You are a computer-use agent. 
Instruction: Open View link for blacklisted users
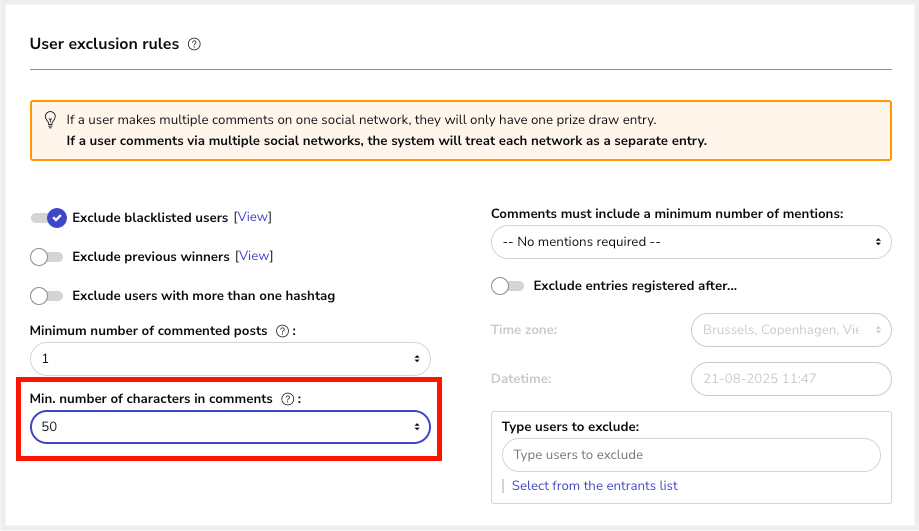pos(252,217)
